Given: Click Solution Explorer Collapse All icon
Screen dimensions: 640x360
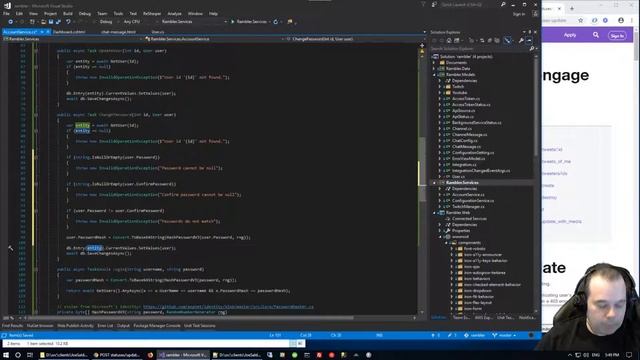Looking at the screenshot, I should coord(489,40).
